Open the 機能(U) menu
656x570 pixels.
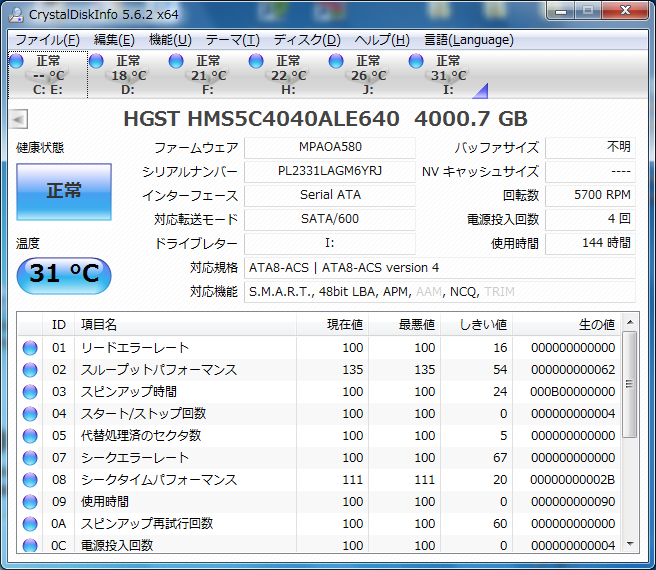pos(170,40)
